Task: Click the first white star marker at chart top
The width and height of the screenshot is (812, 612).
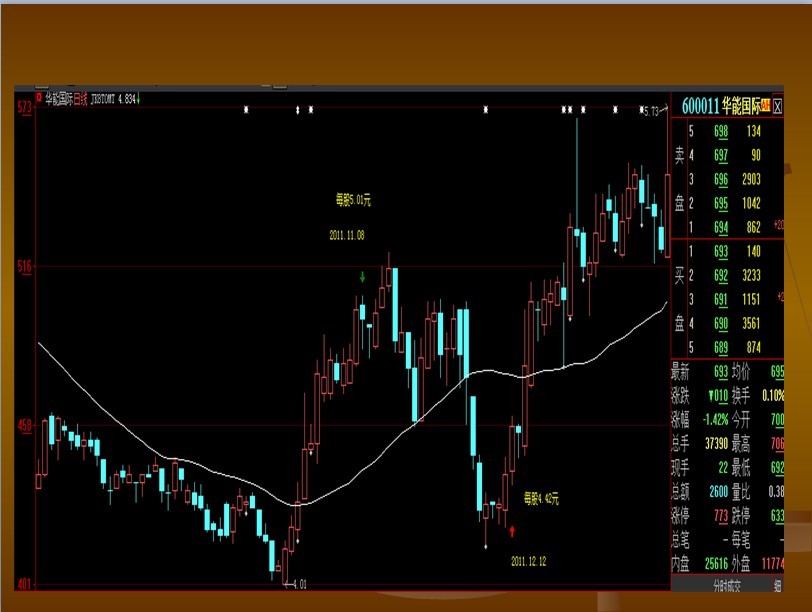Action: [x=246, y=109]
